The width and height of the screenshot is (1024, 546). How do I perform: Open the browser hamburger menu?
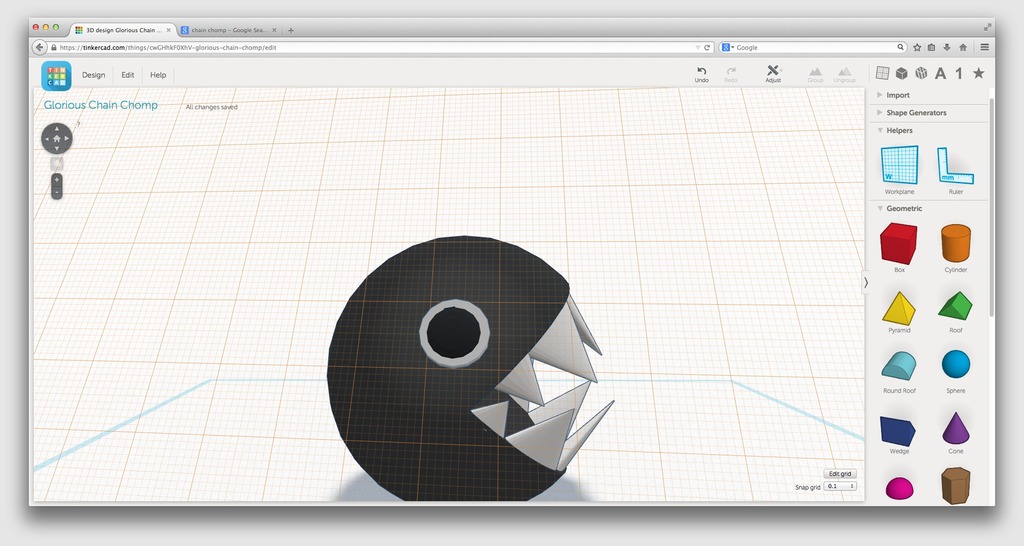pyautogui.click(x=984, y=48)
